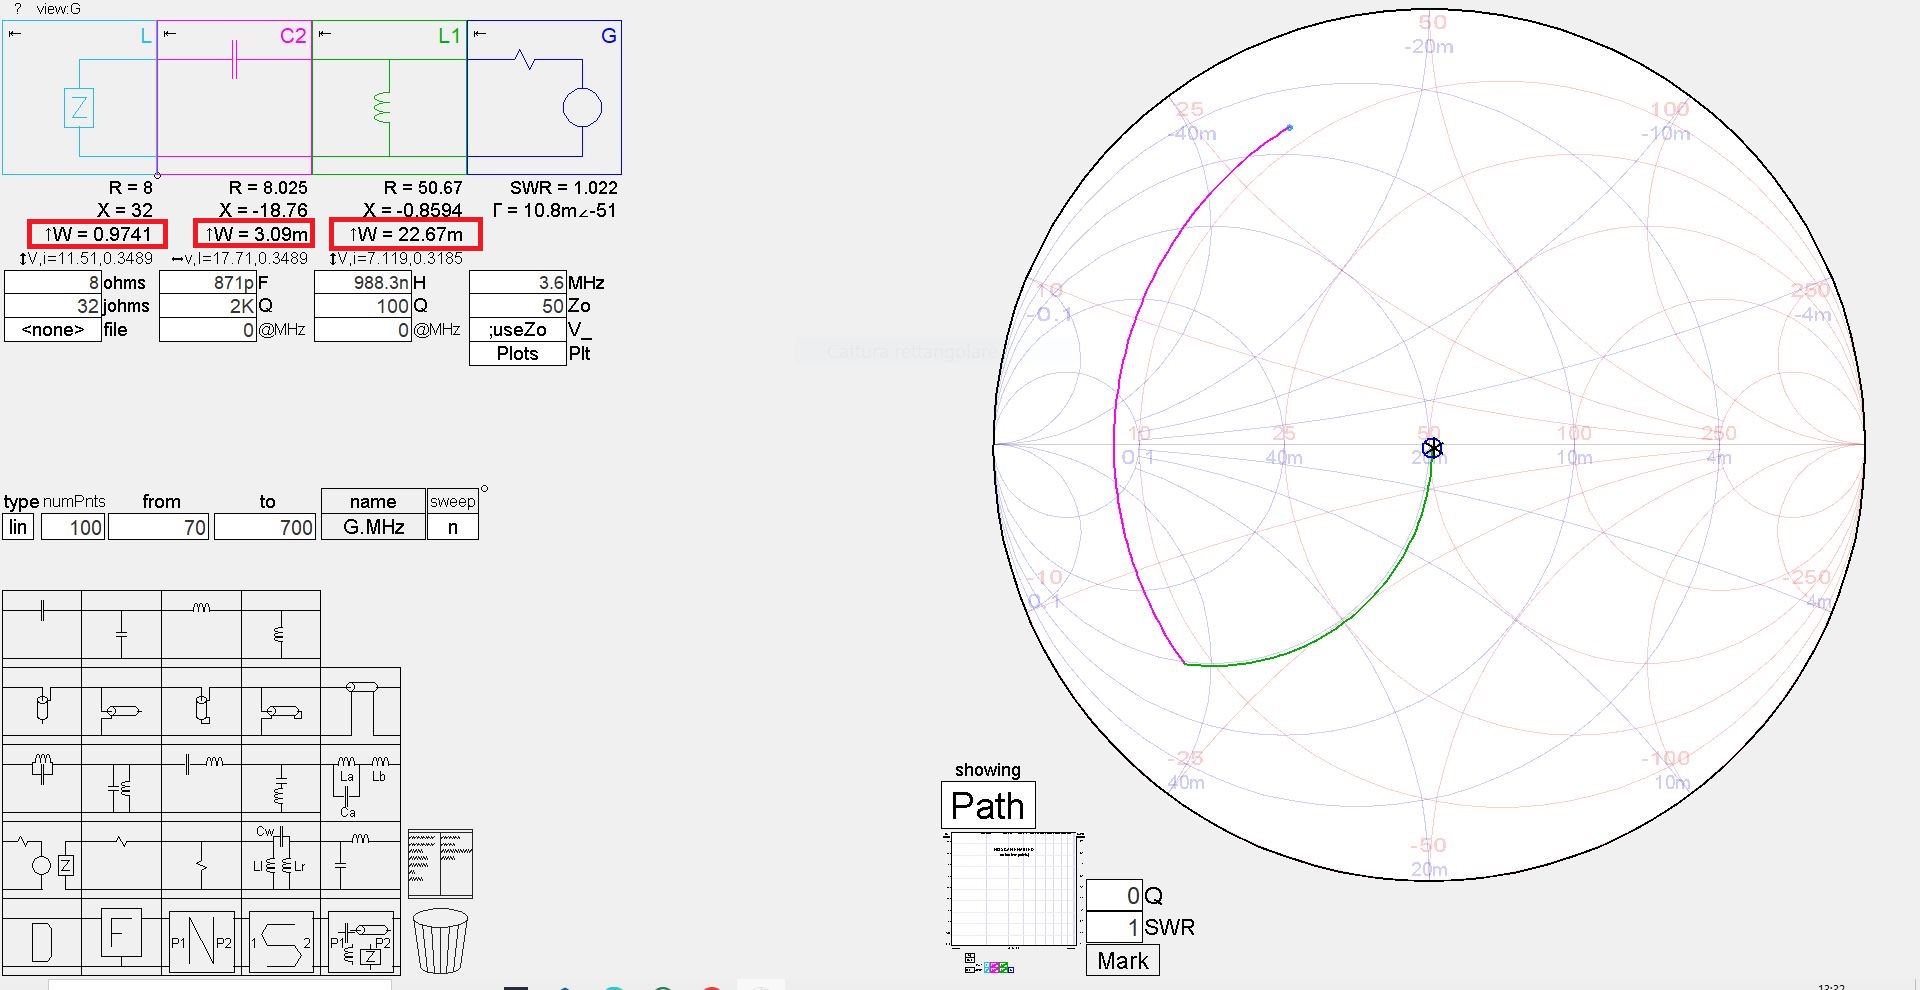Click the 3.6 MHz frequency field
The height and width of the screenshot is (990, 1920).
pyautogui.click(x=518, y=283)
